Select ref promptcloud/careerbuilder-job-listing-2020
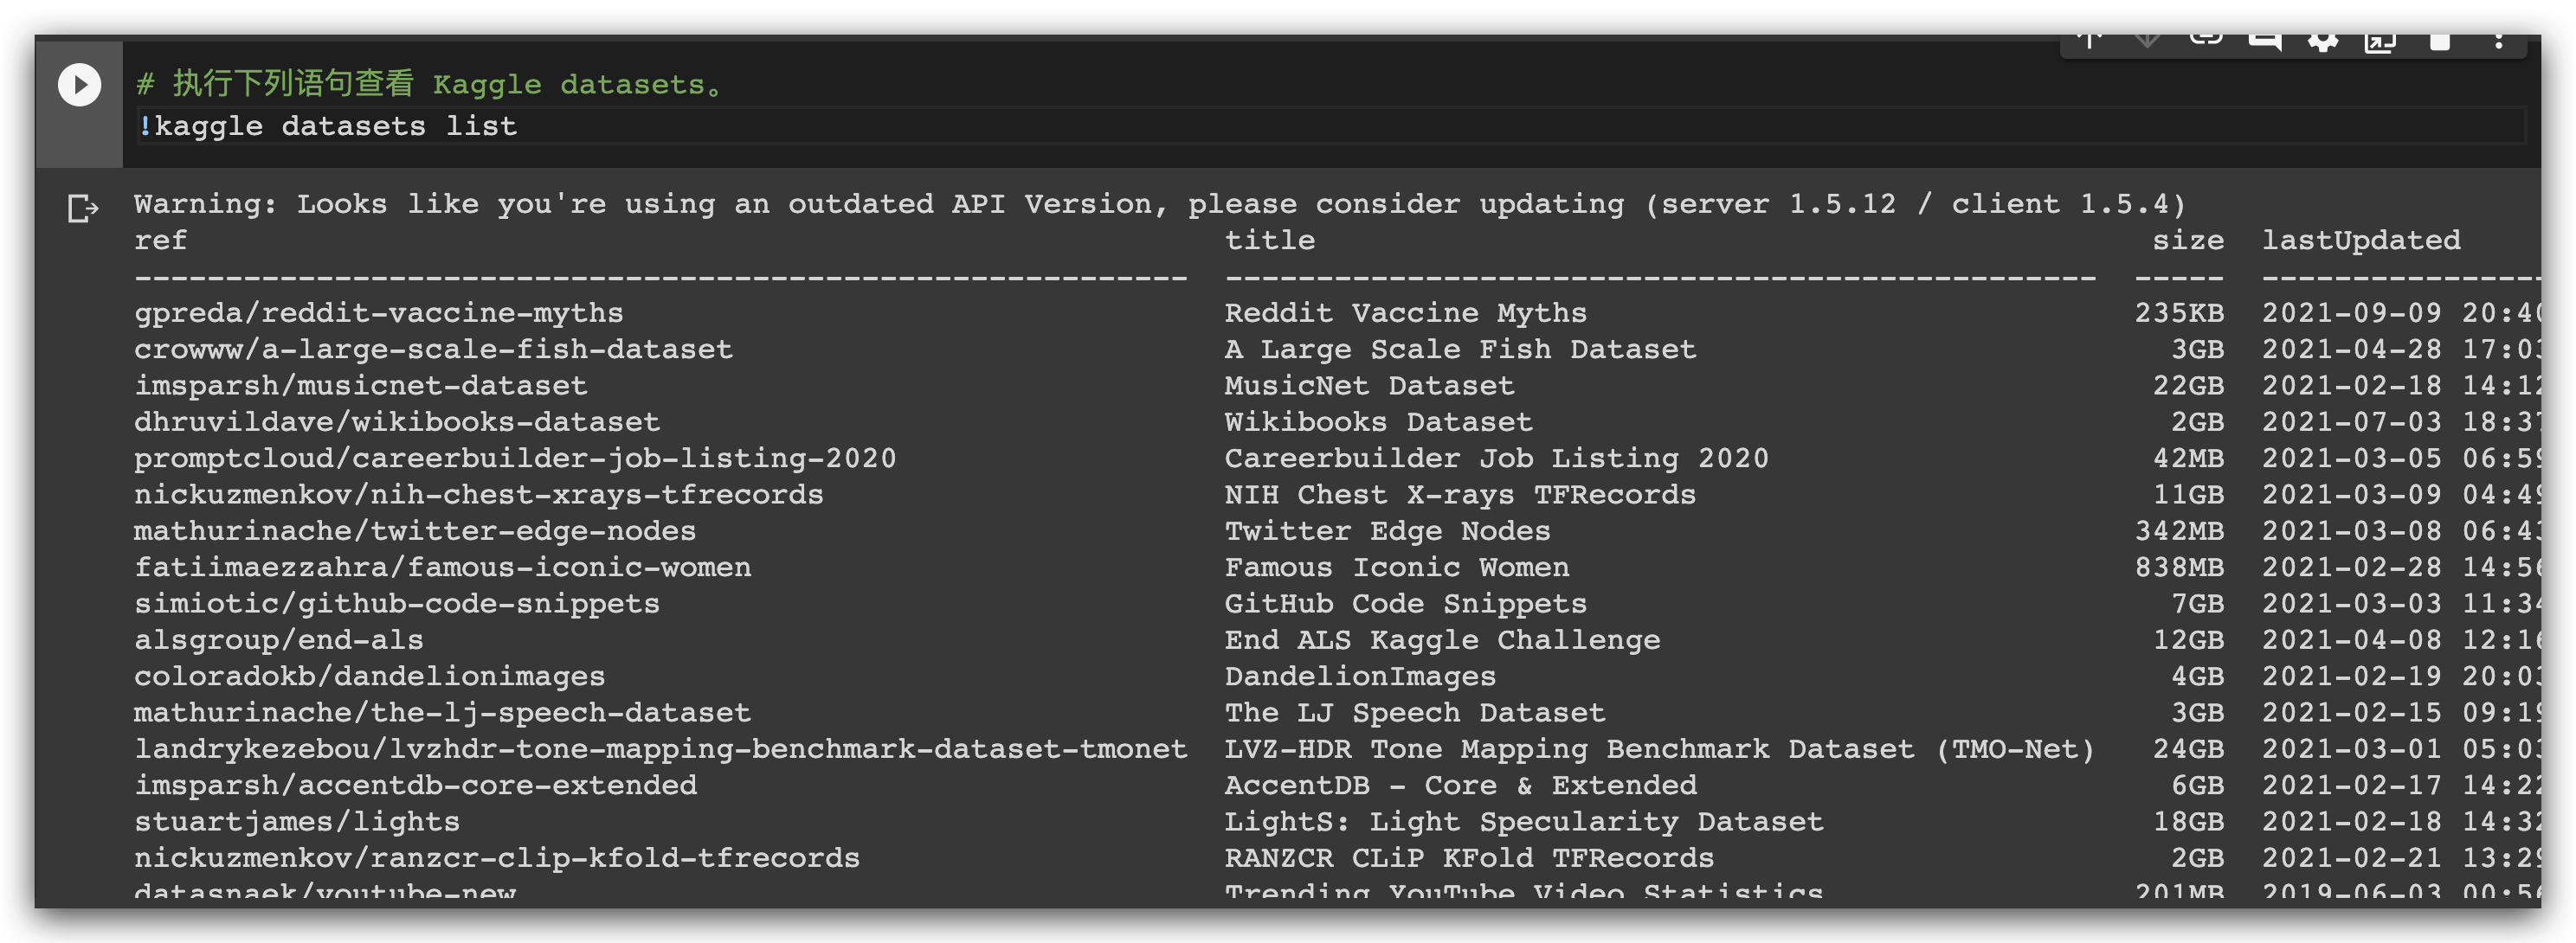 (515, 458)
